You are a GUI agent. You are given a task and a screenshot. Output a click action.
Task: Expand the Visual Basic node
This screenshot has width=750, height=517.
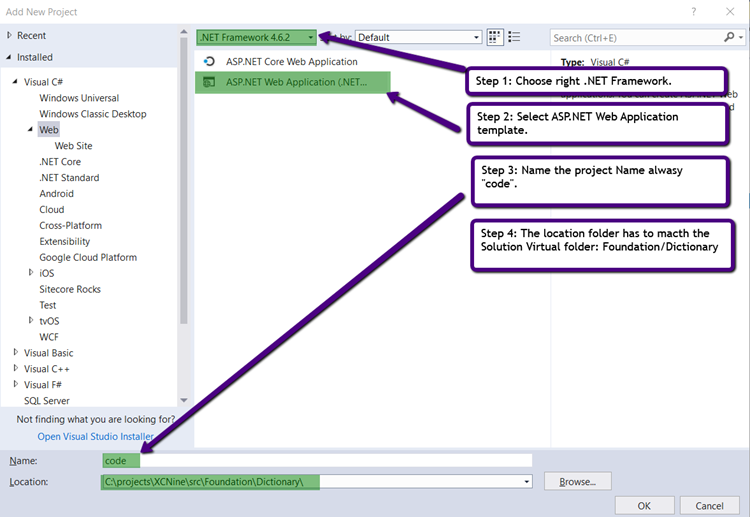[x=16, y=352]
